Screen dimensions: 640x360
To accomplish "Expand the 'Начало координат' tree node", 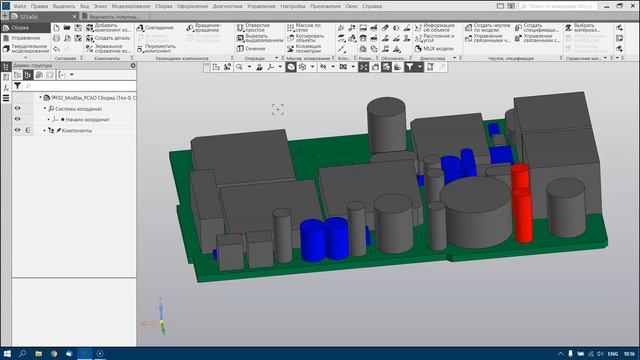I will tap(49, 119).
